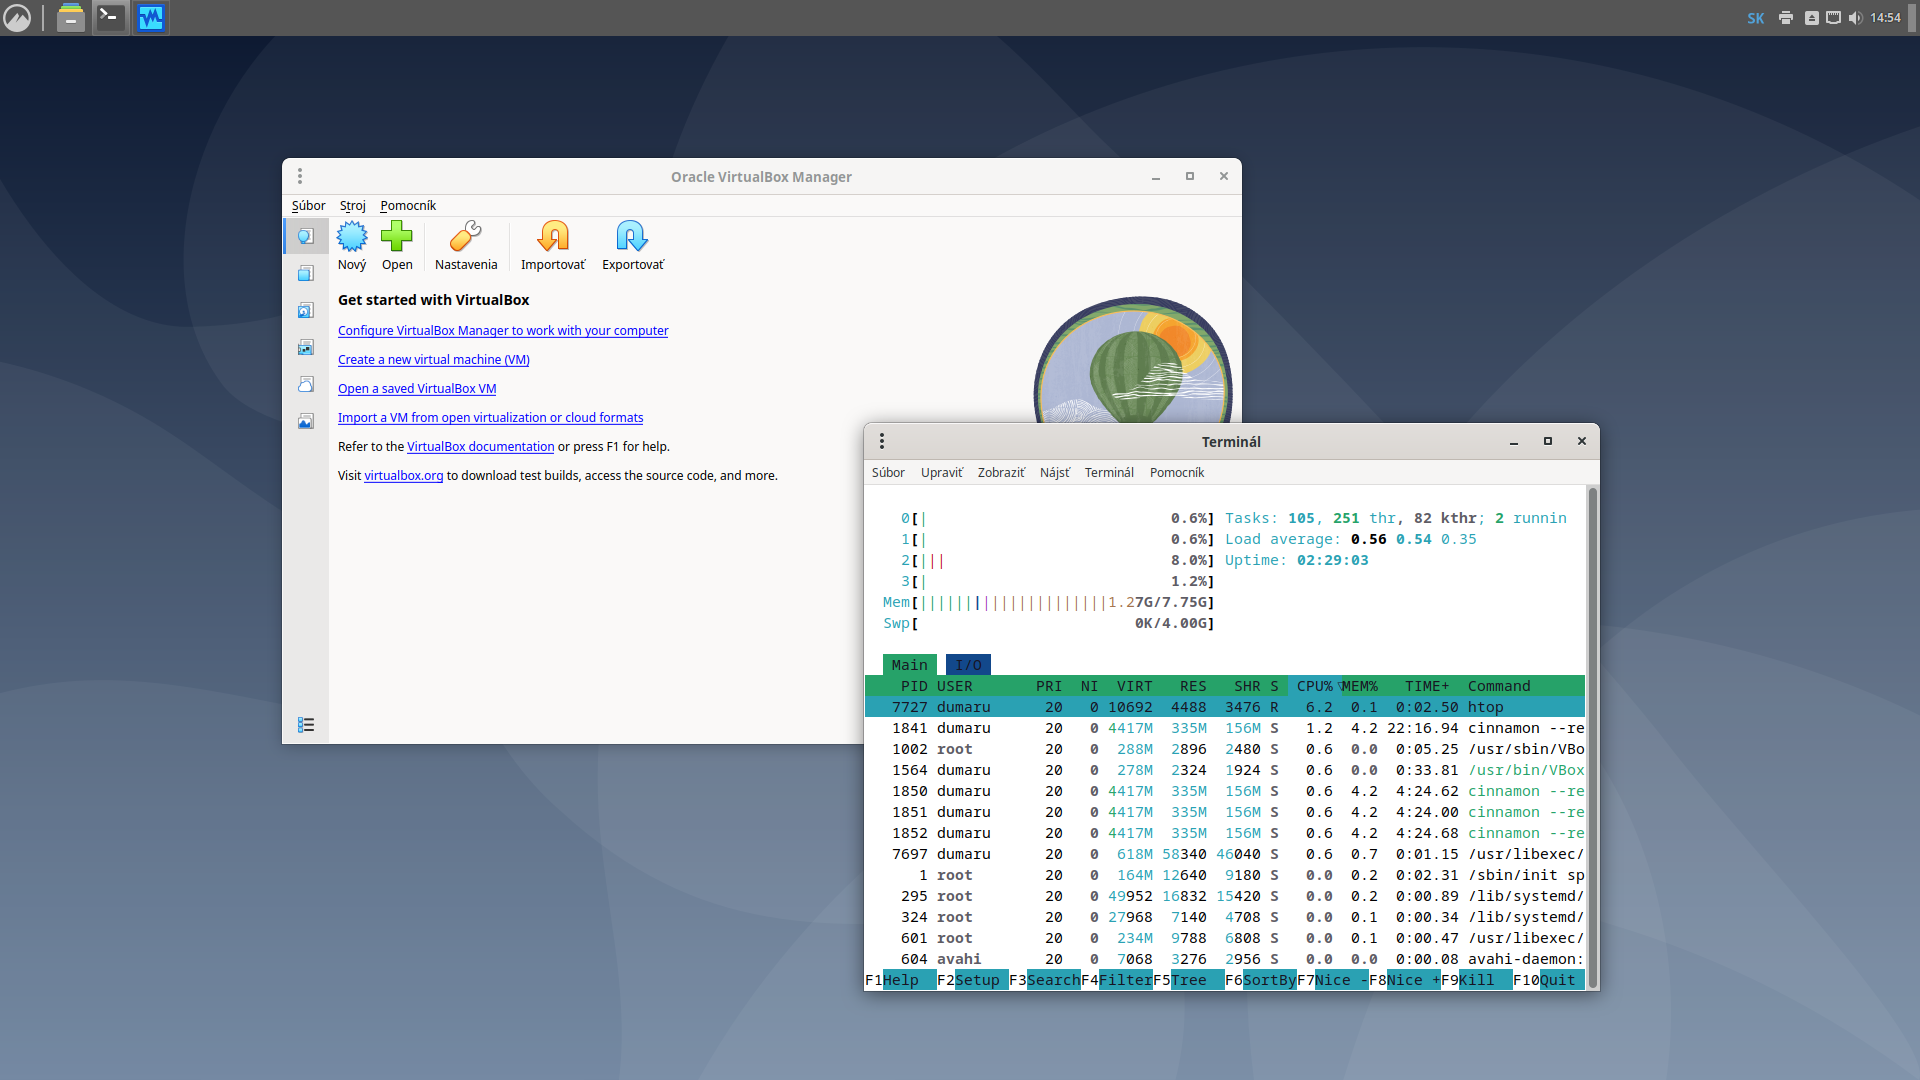The height and width of the screenshot is (1080, 1920).
Task: Open Nájsť menu in Terminál
Action: 1055,472
